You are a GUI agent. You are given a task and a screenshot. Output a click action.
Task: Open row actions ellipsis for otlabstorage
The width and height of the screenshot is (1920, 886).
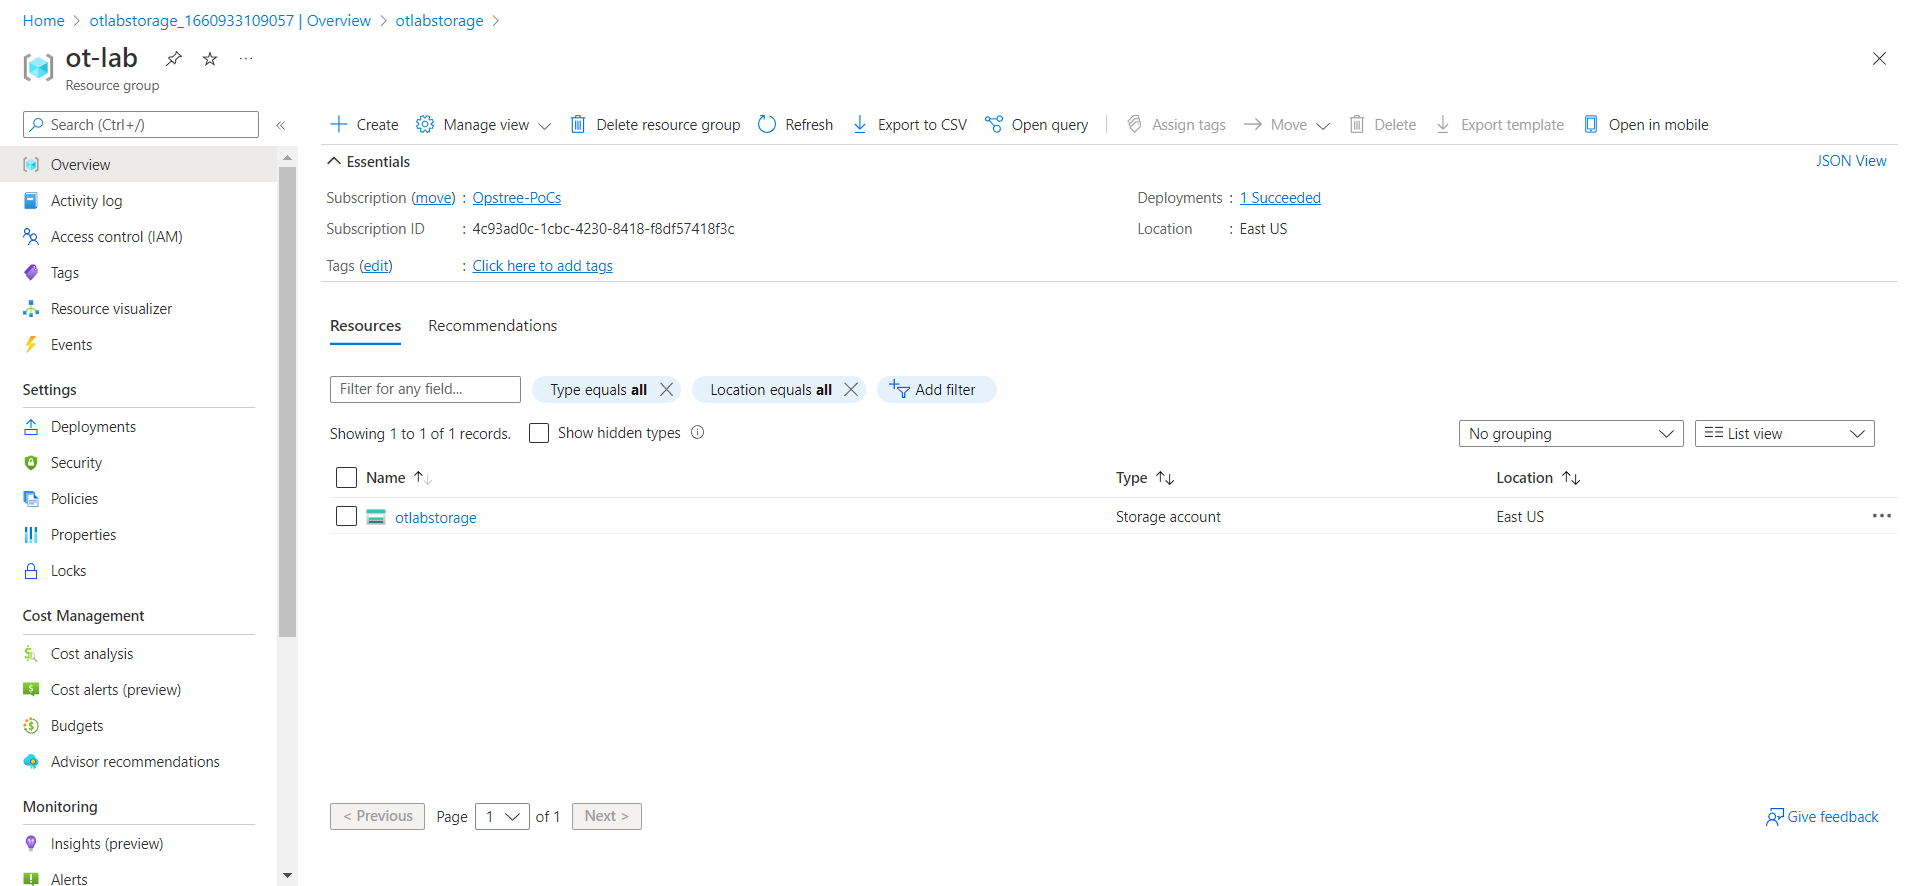1881,516
